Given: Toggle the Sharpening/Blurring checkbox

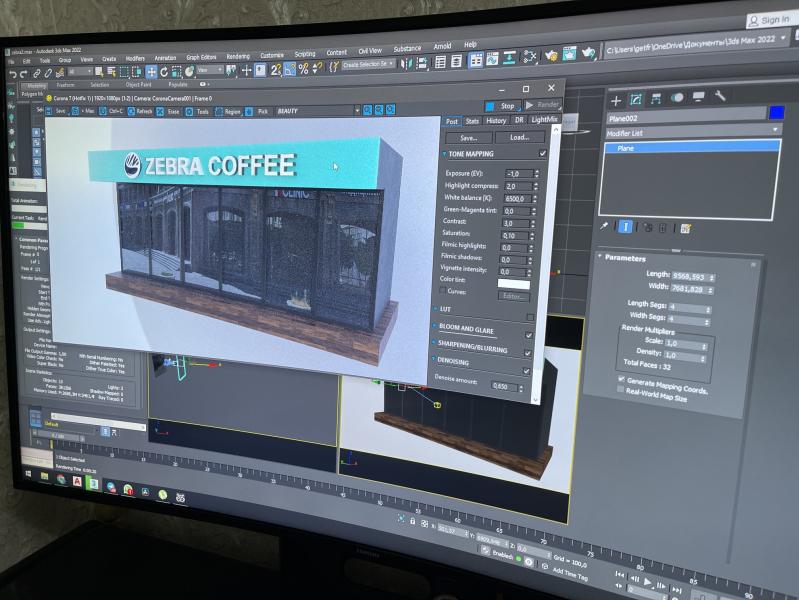Looking at the screenshot, I should [528, 353].
